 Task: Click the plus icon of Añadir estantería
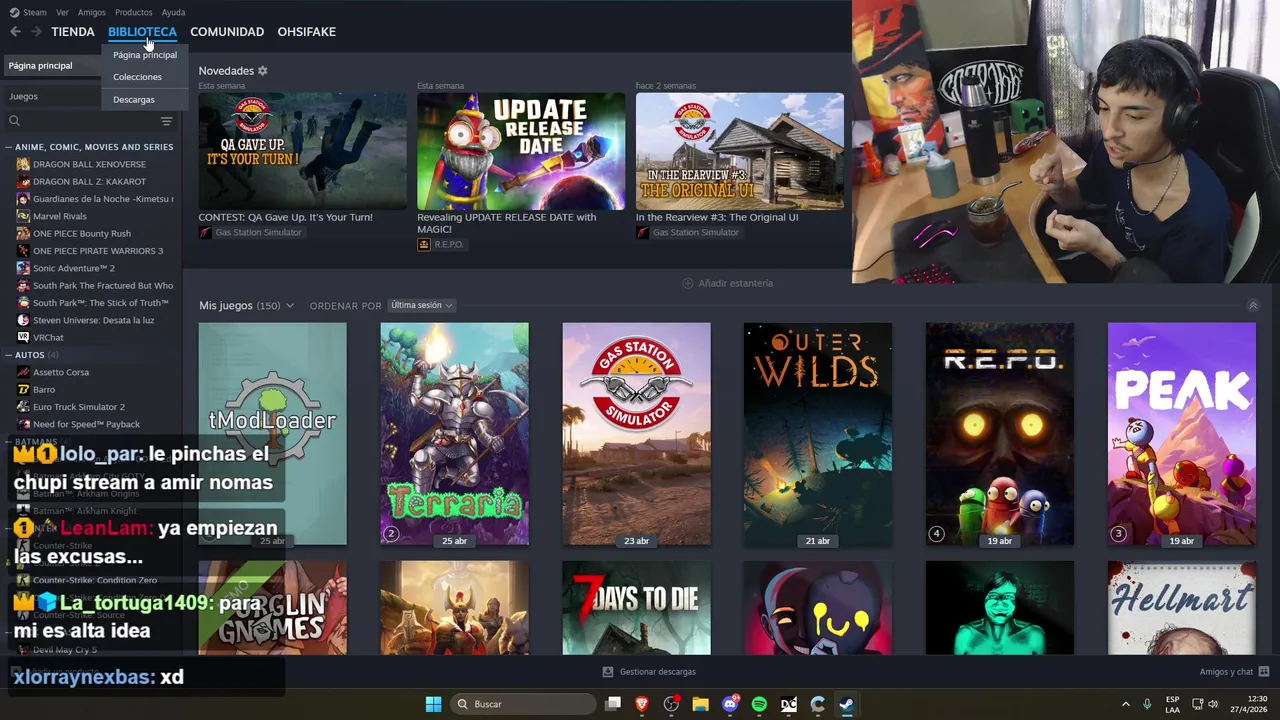(688, 283)
